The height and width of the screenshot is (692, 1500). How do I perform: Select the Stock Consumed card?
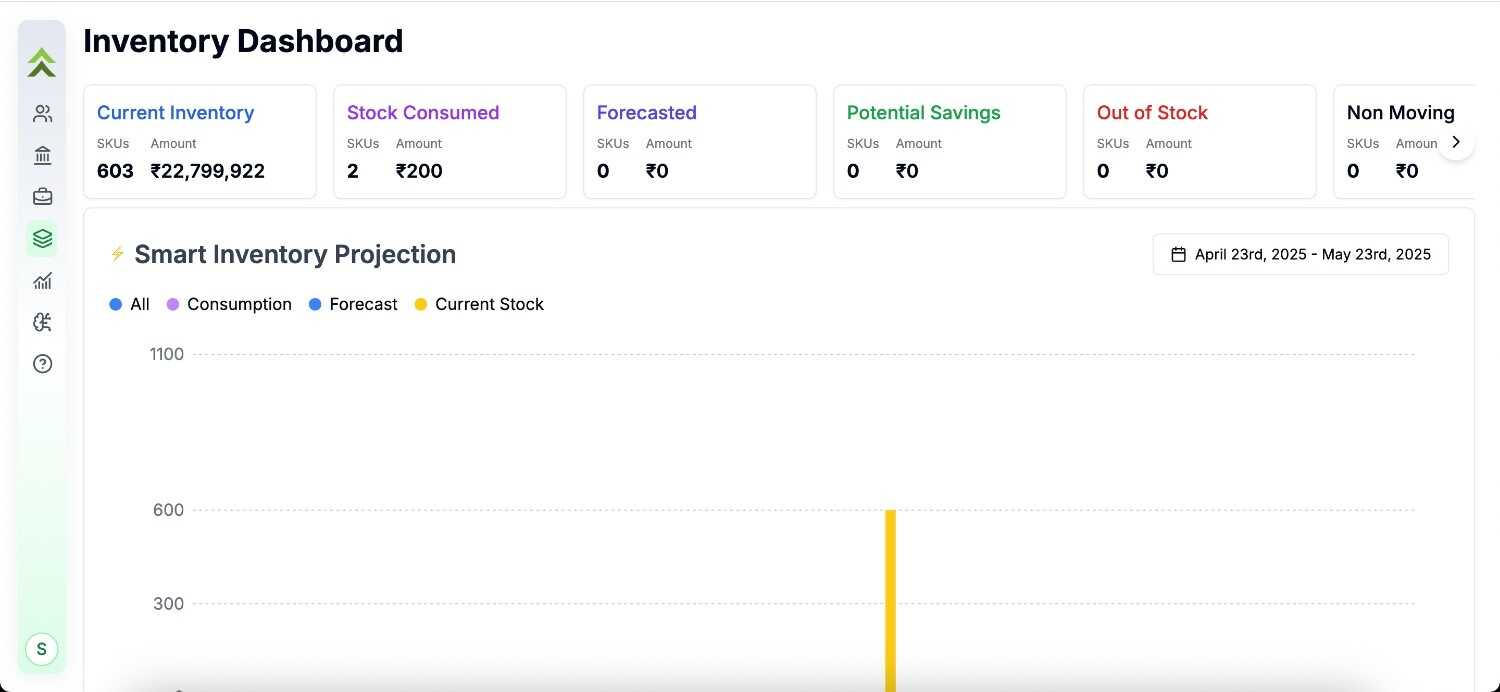[x=449, y=141]
